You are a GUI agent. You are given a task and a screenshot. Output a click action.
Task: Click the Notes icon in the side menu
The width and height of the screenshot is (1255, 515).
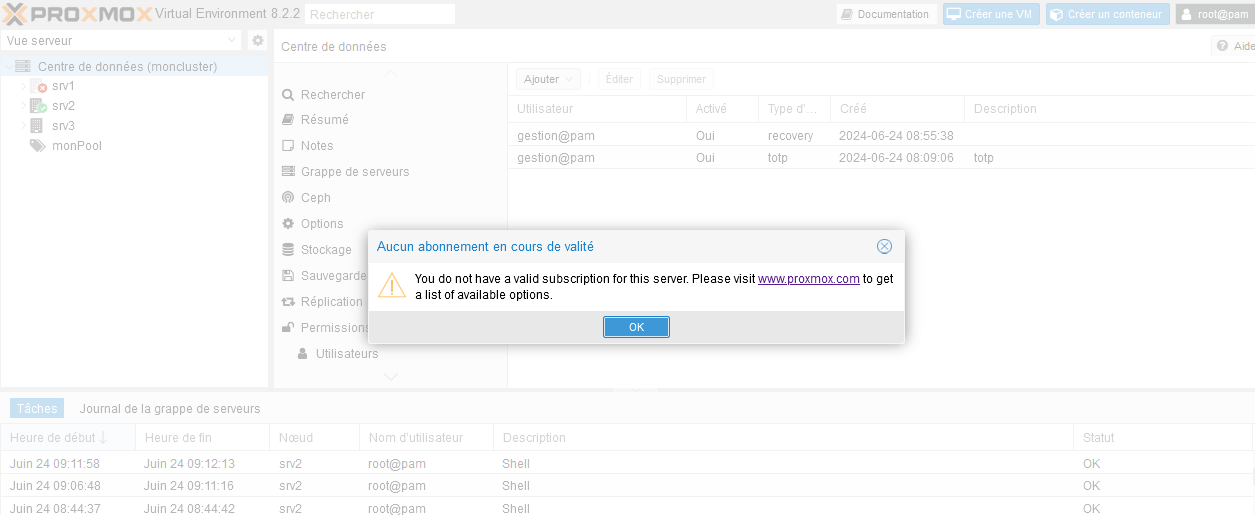288,146
